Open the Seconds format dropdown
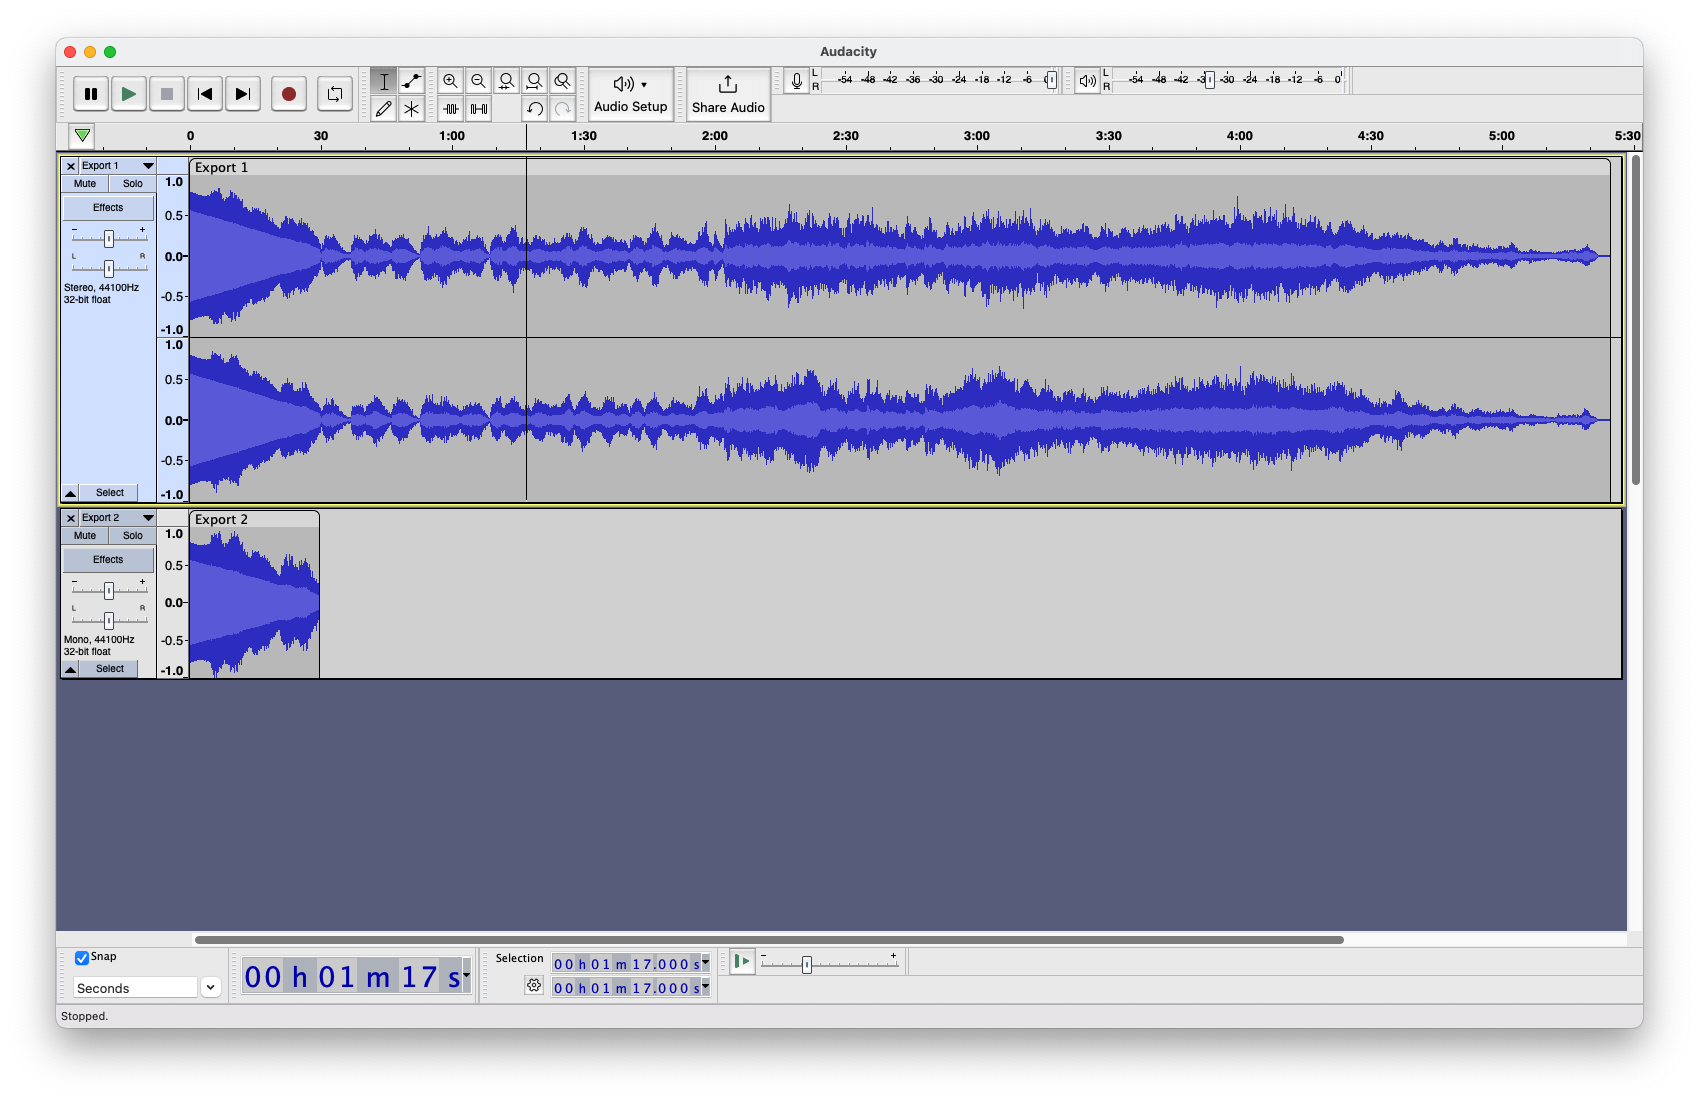This screenshot has width=1699, height=1102. pos(210,987)
